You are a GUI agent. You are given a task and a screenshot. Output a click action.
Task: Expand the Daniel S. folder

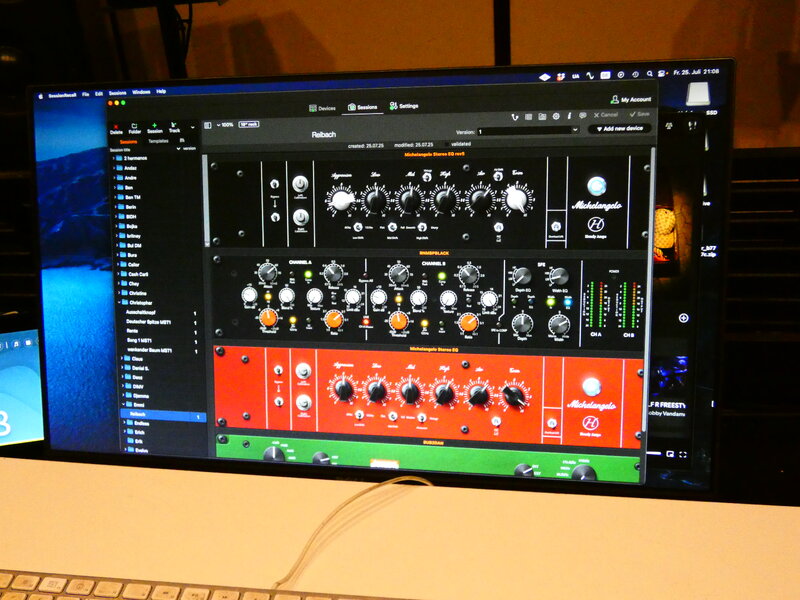122,368
